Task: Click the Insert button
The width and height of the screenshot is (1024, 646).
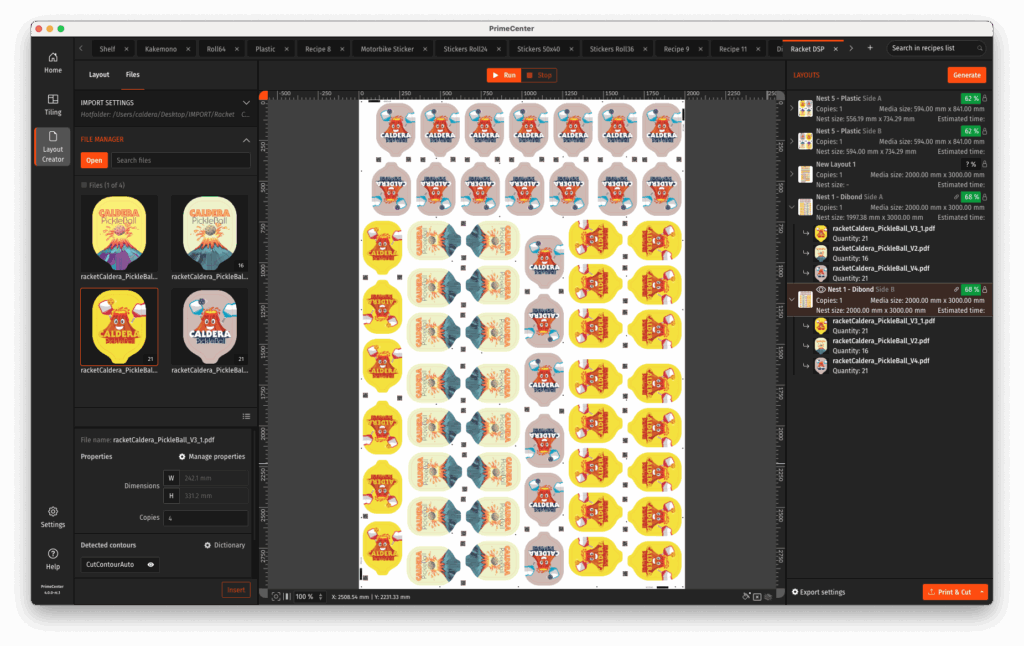Action: (x=236, y=590)
